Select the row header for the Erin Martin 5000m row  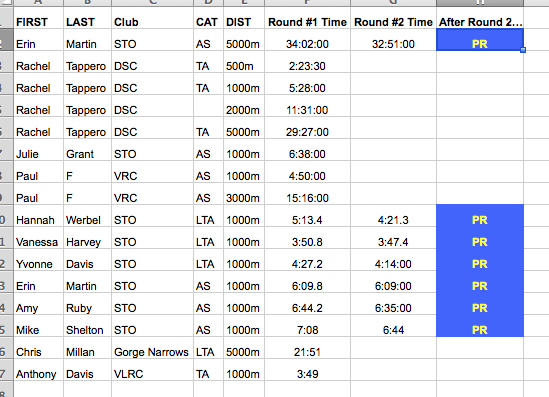pyautogui.click(x=6, y=40)
